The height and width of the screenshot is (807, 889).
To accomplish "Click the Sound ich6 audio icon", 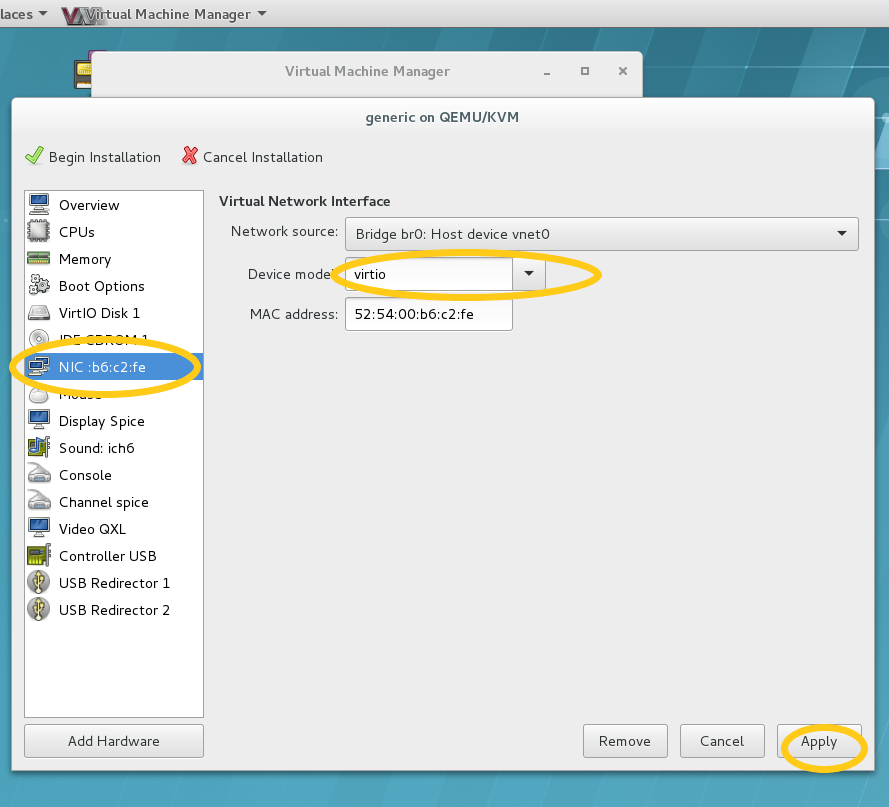I will tap(39, 447).
